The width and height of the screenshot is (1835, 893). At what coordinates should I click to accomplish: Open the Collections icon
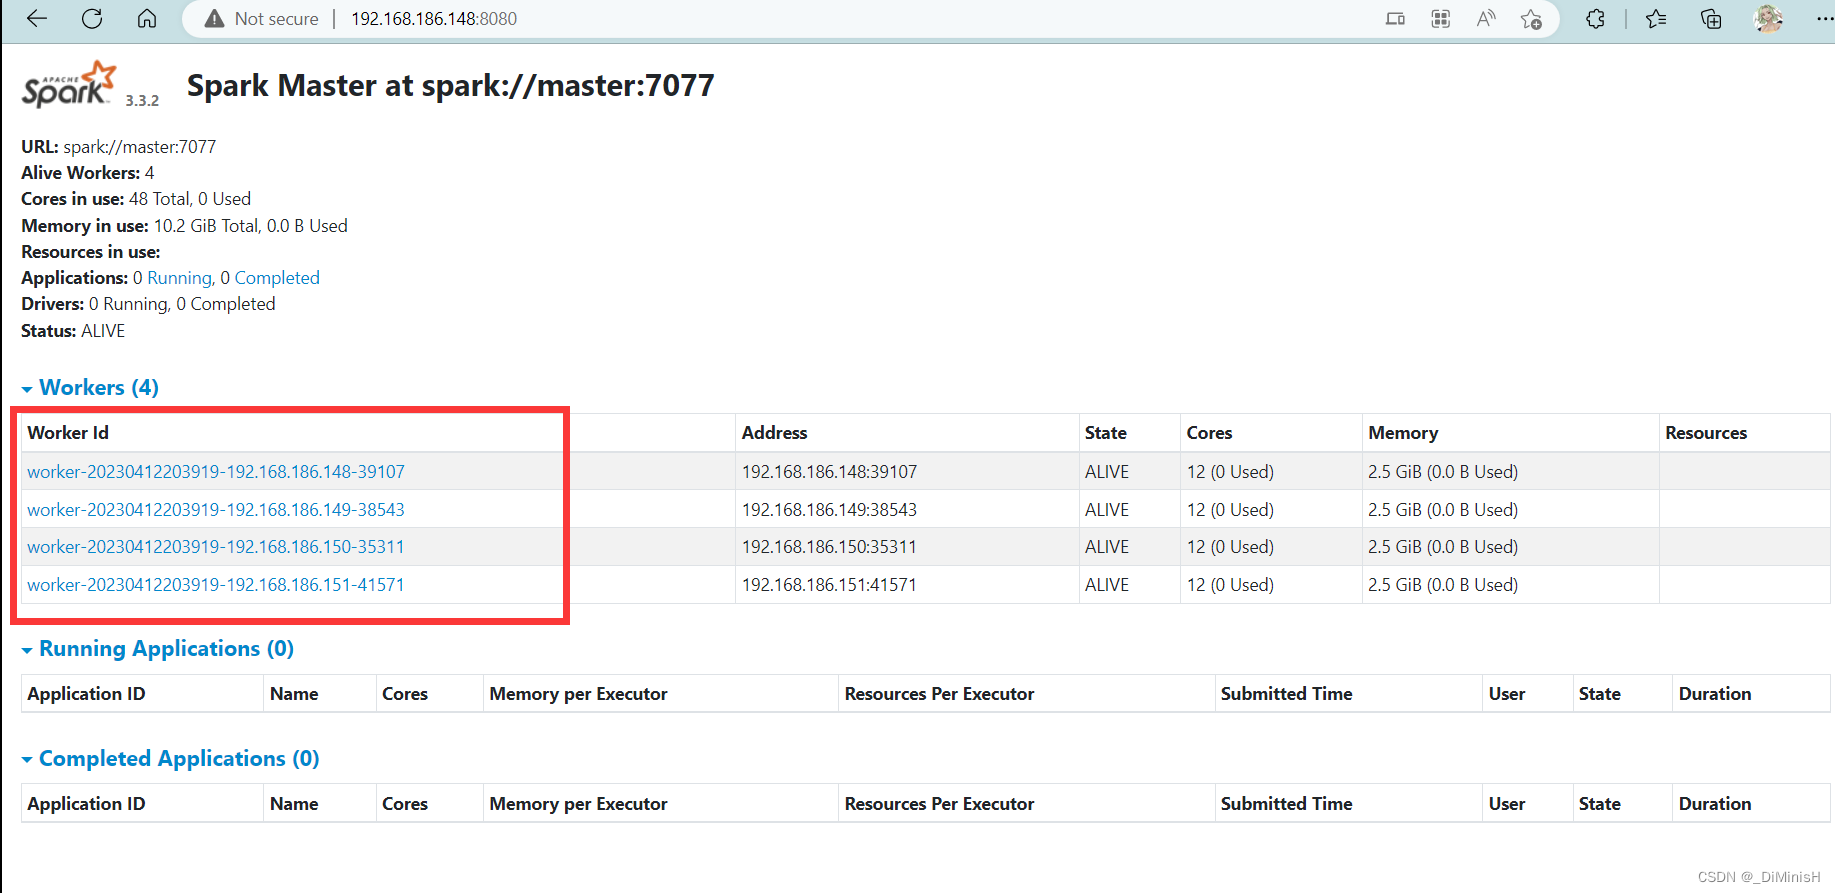pyautogui.click(x=1711, y=19)
